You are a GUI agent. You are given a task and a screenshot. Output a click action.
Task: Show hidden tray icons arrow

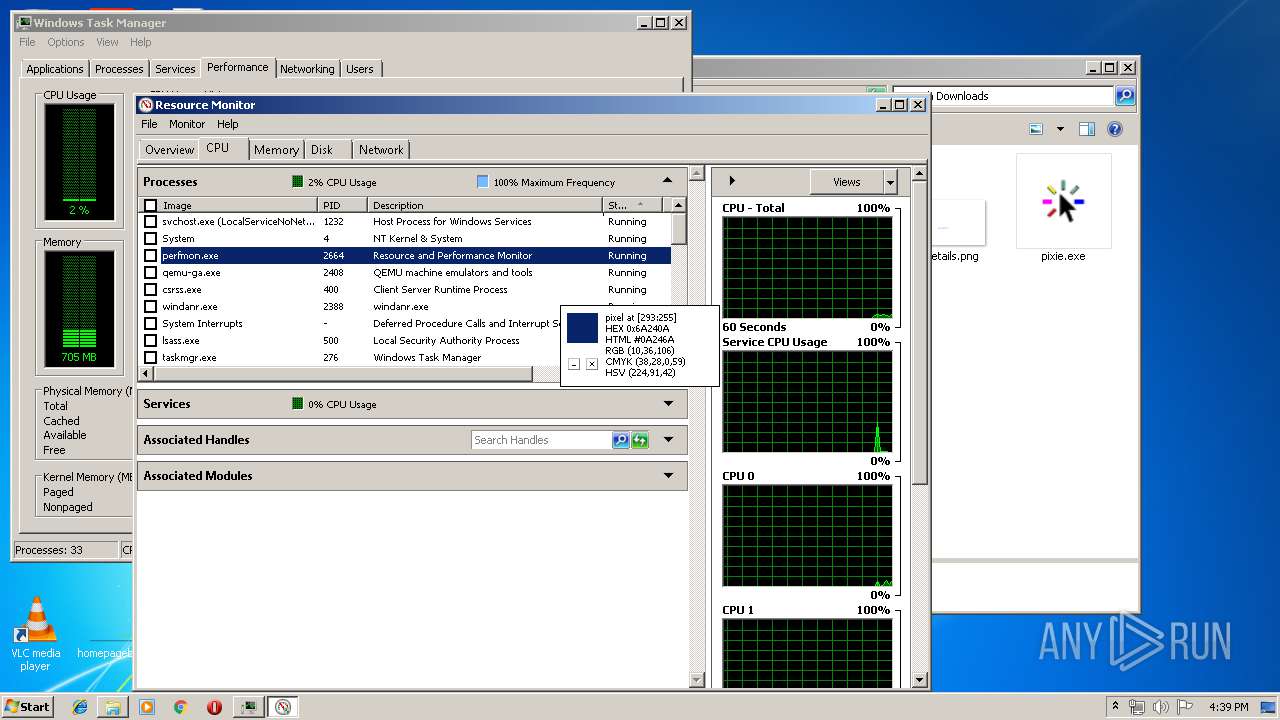1115,707
